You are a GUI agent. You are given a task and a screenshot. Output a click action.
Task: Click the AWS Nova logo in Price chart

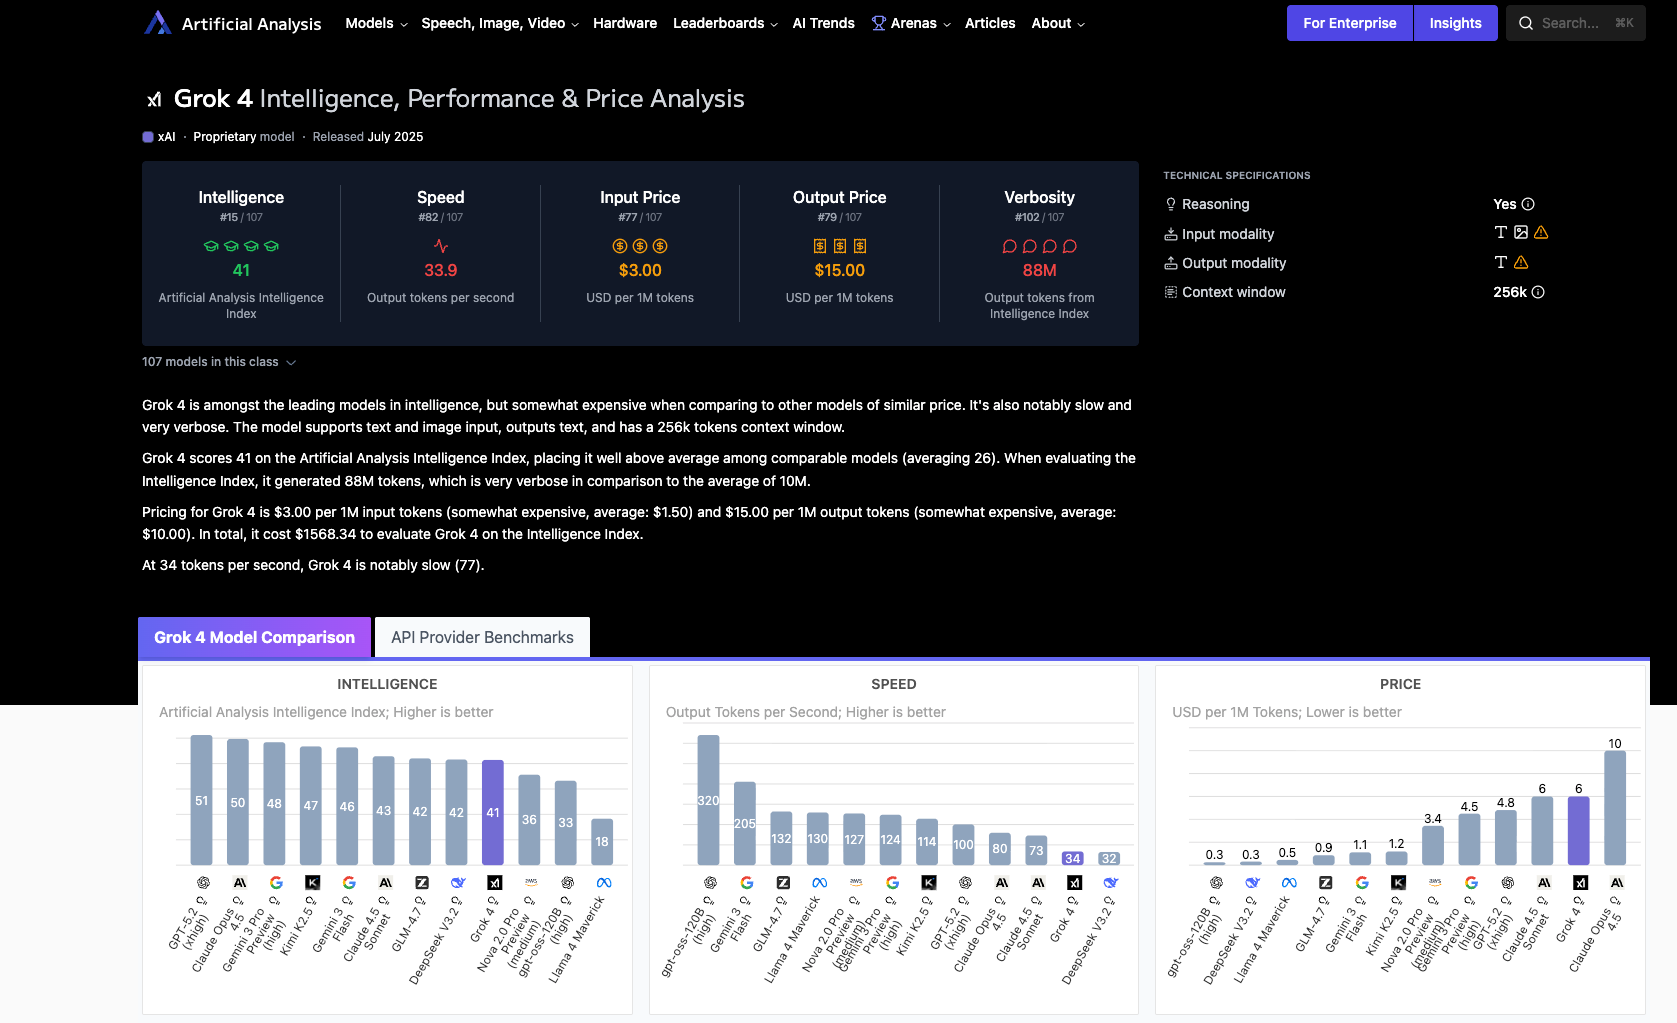click(x=1435, y=883)
